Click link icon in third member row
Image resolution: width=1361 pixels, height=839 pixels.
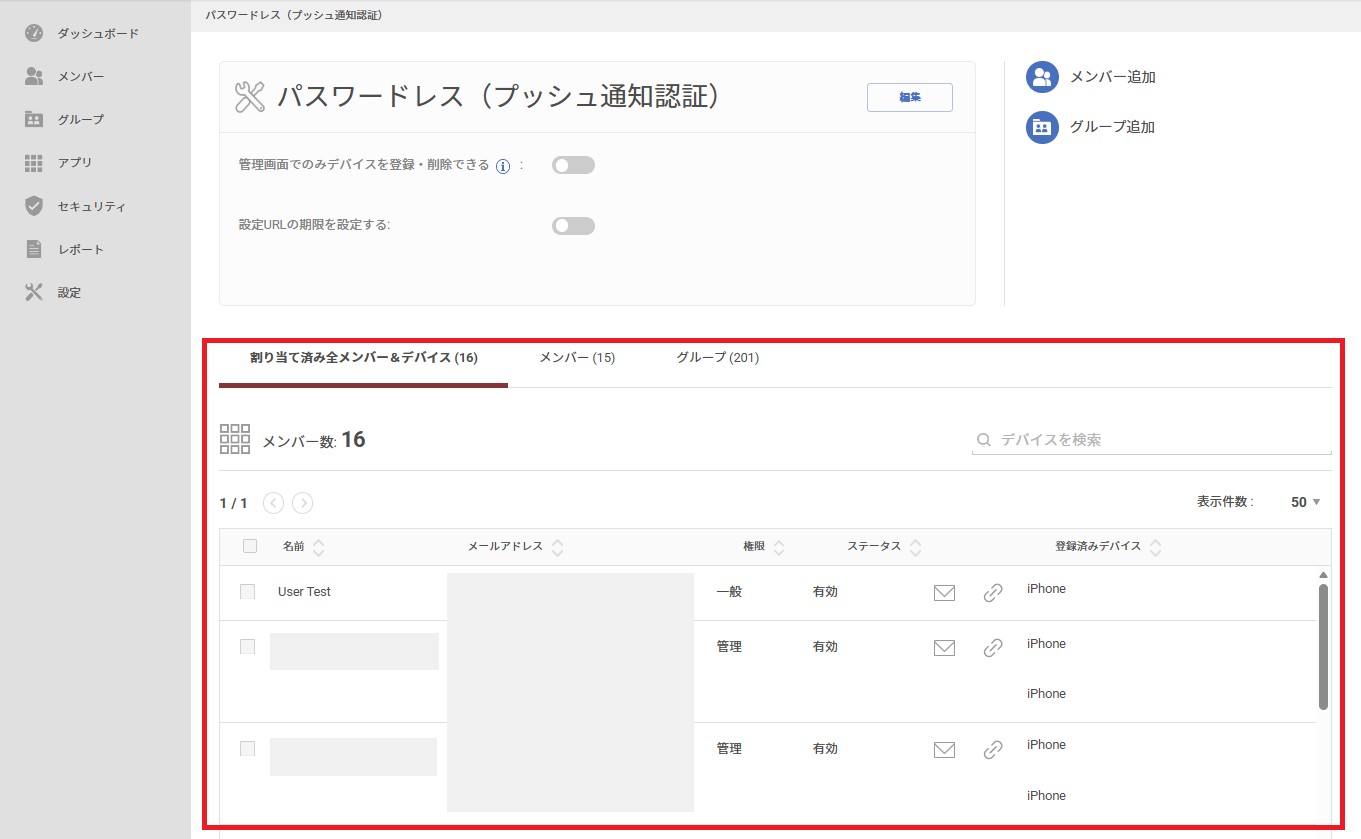point(993,749)
